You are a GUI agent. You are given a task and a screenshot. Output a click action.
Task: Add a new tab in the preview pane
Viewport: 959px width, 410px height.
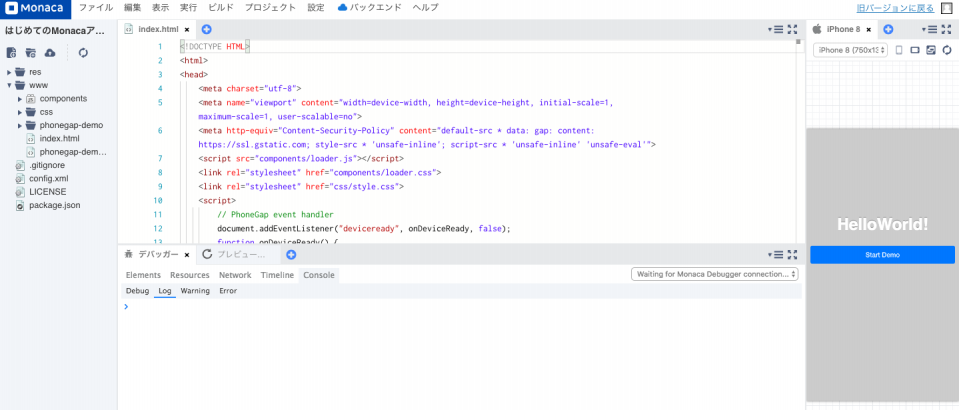click(x=889, y=29)
